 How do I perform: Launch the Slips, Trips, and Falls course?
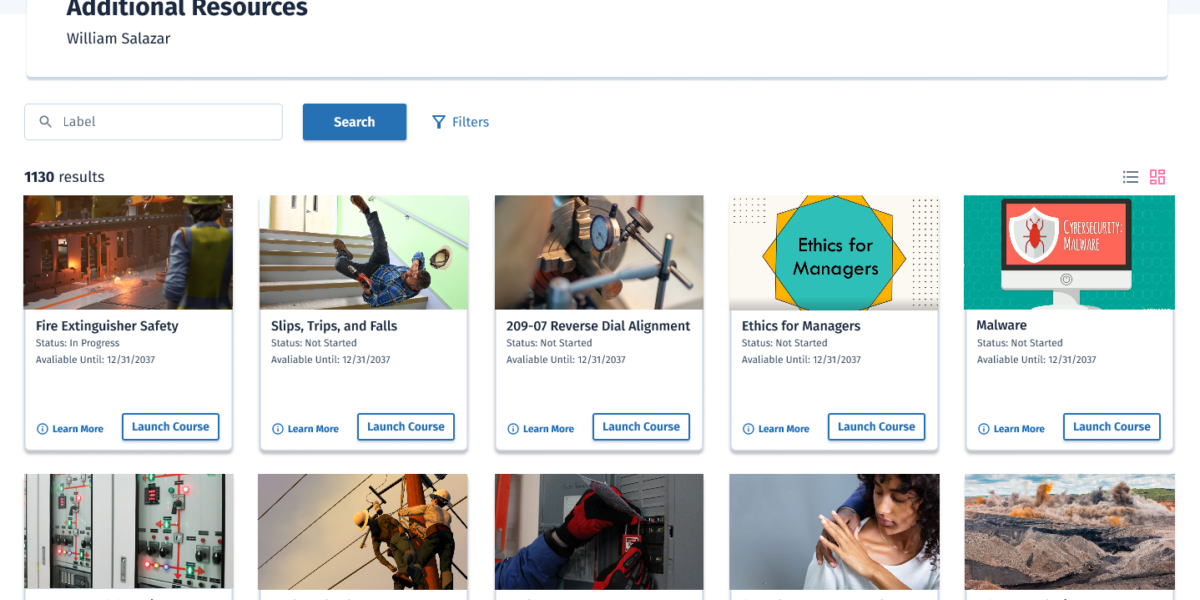(x=406, y=427)
